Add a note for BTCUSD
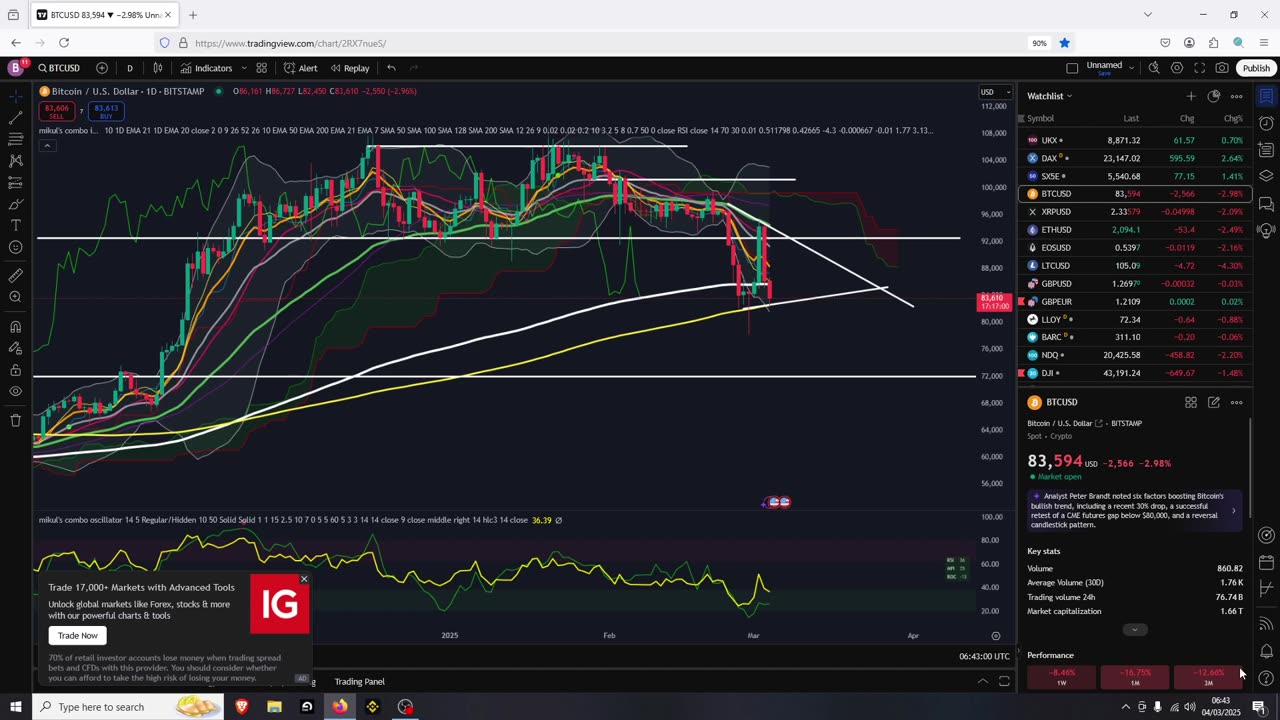The height and width of the screenshot is (720, 1280). click(x=1213, y=402)
